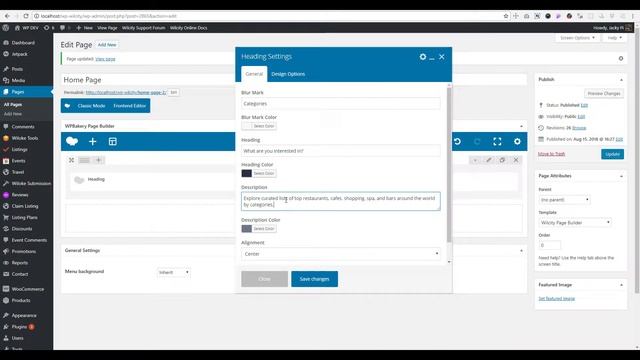This screenshot has height=360, width=640.
Task: Close the Heading Settings dialog
Action: (x=442, y=57)
